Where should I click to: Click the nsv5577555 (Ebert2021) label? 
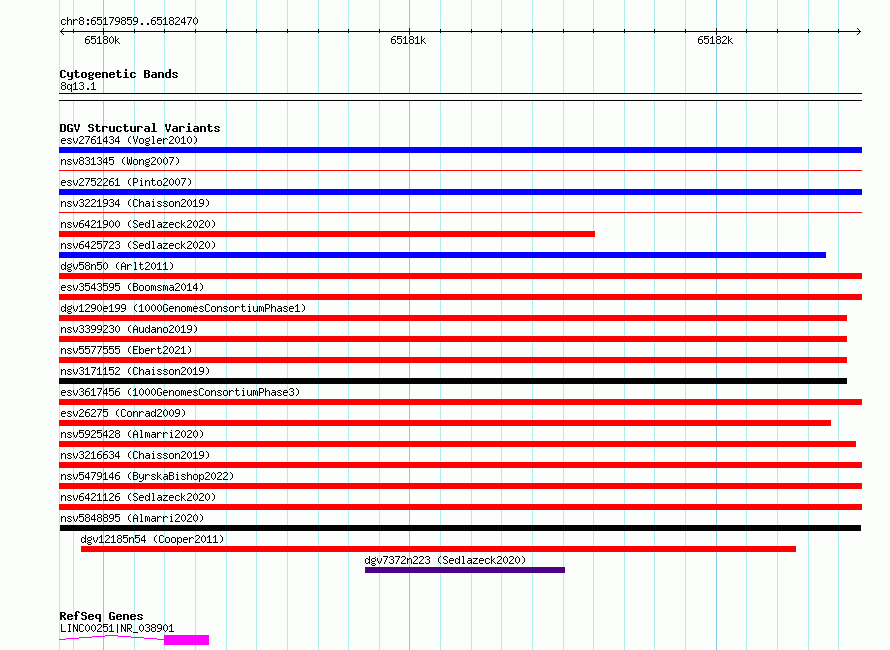coord(126,350)
